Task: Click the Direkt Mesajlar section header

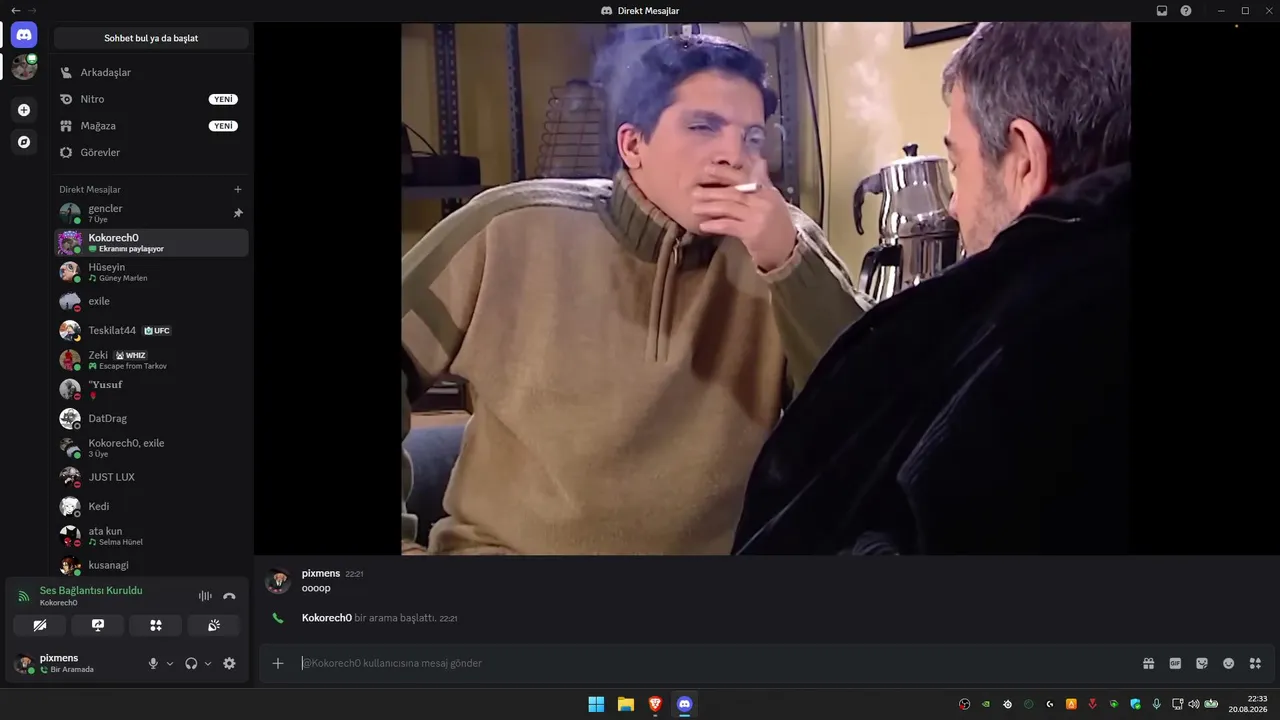Action: (x=90, y=189)
